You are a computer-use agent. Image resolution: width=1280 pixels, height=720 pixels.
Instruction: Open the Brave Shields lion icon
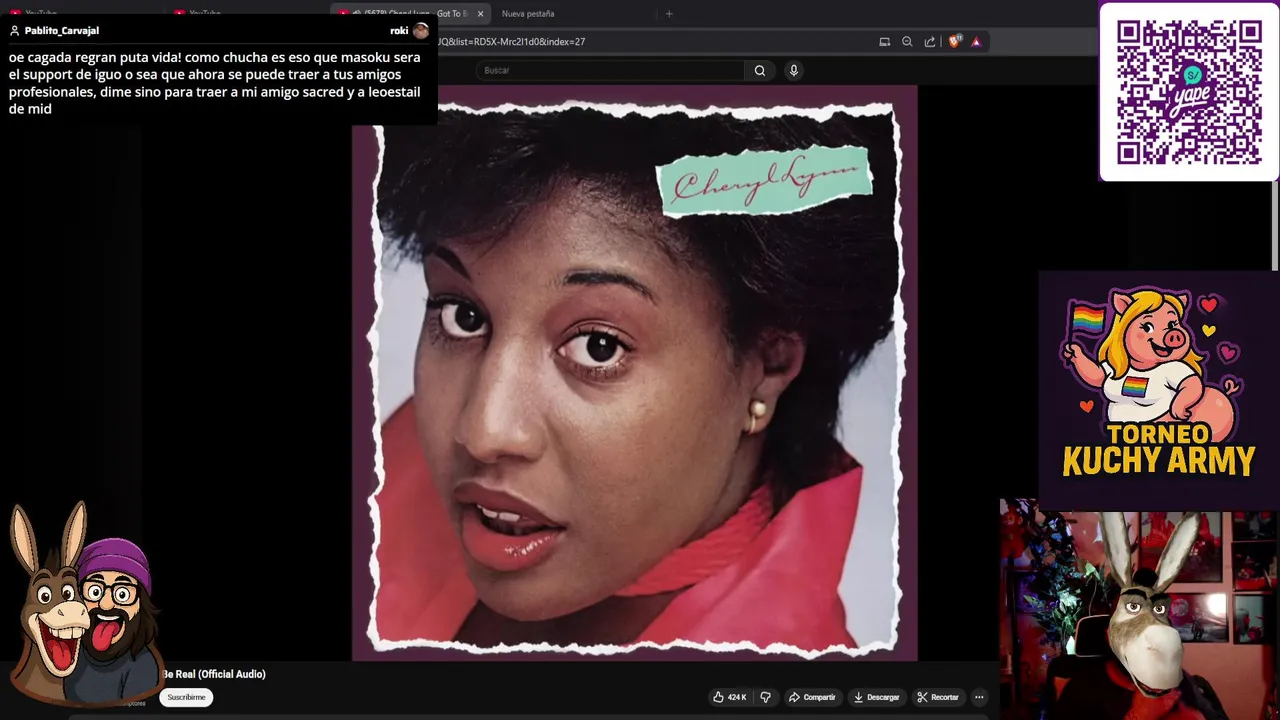(x=954, y=42)
